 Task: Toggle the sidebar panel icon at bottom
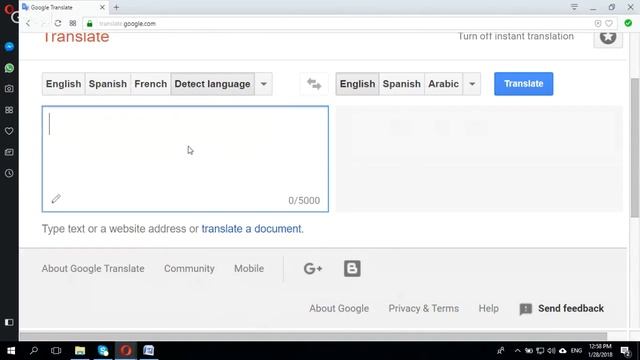click(9, 322)
